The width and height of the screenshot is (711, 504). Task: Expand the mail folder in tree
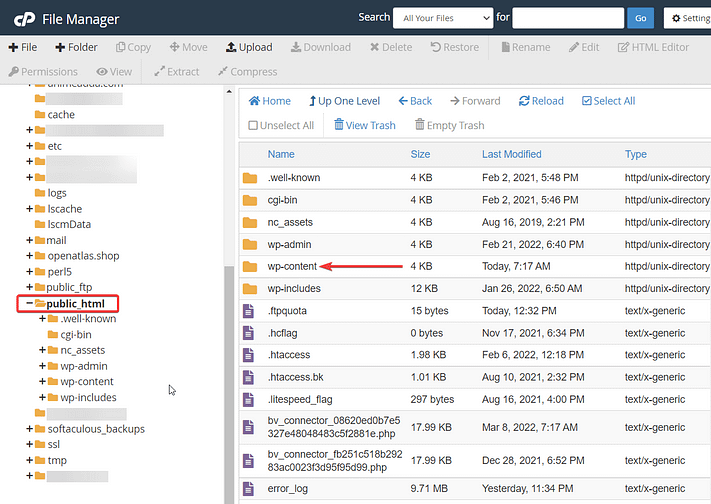click(29, 240)
